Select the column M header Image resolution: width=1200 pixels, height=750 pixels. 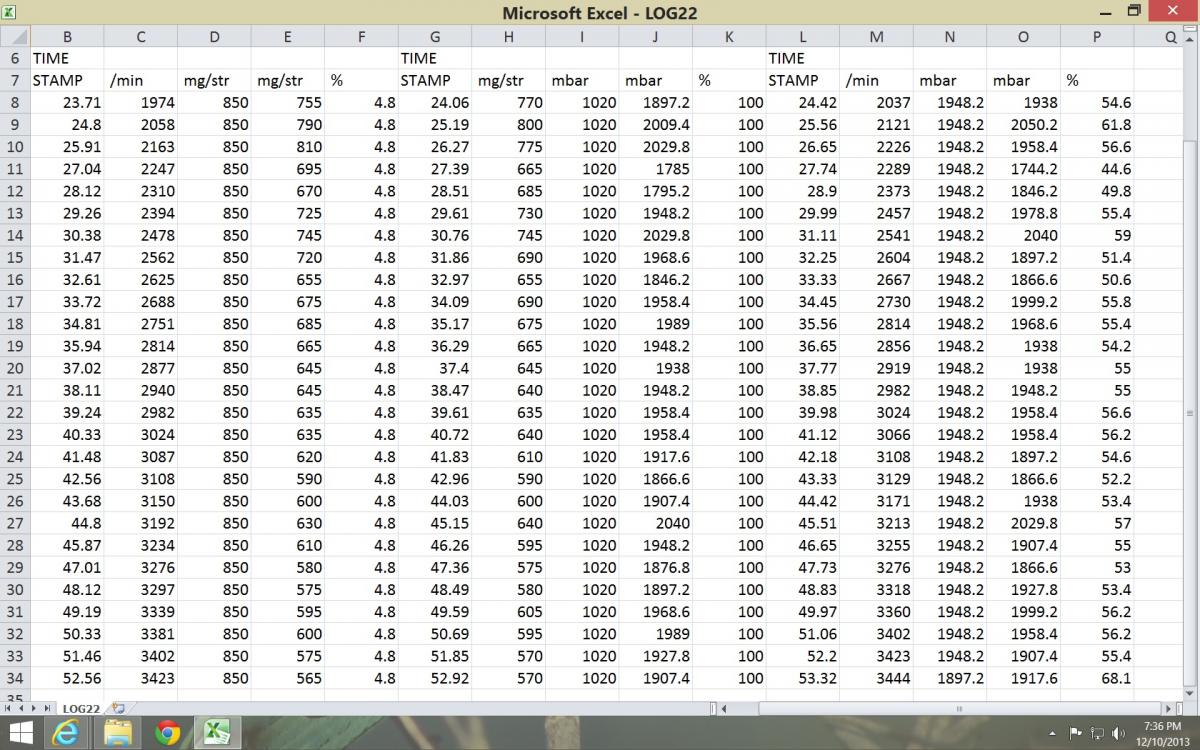[876, 37]
